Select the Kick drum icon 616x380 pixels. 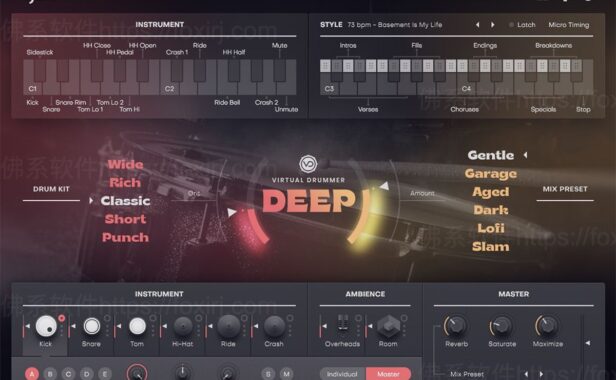click(x=46, y=326)
